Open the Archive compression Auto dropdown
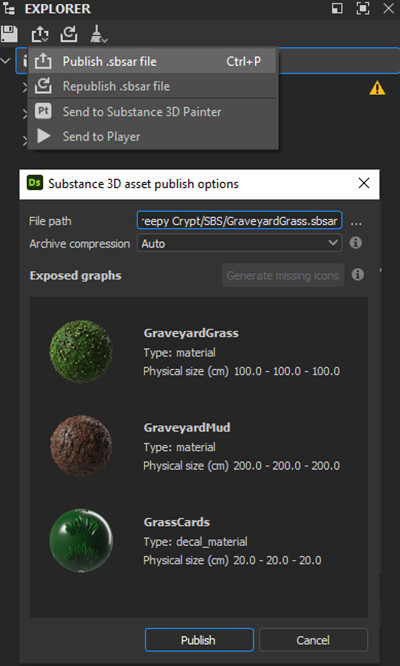Image resolution: width=400 pixels, height=666 pixels. [x=239, y=243]
